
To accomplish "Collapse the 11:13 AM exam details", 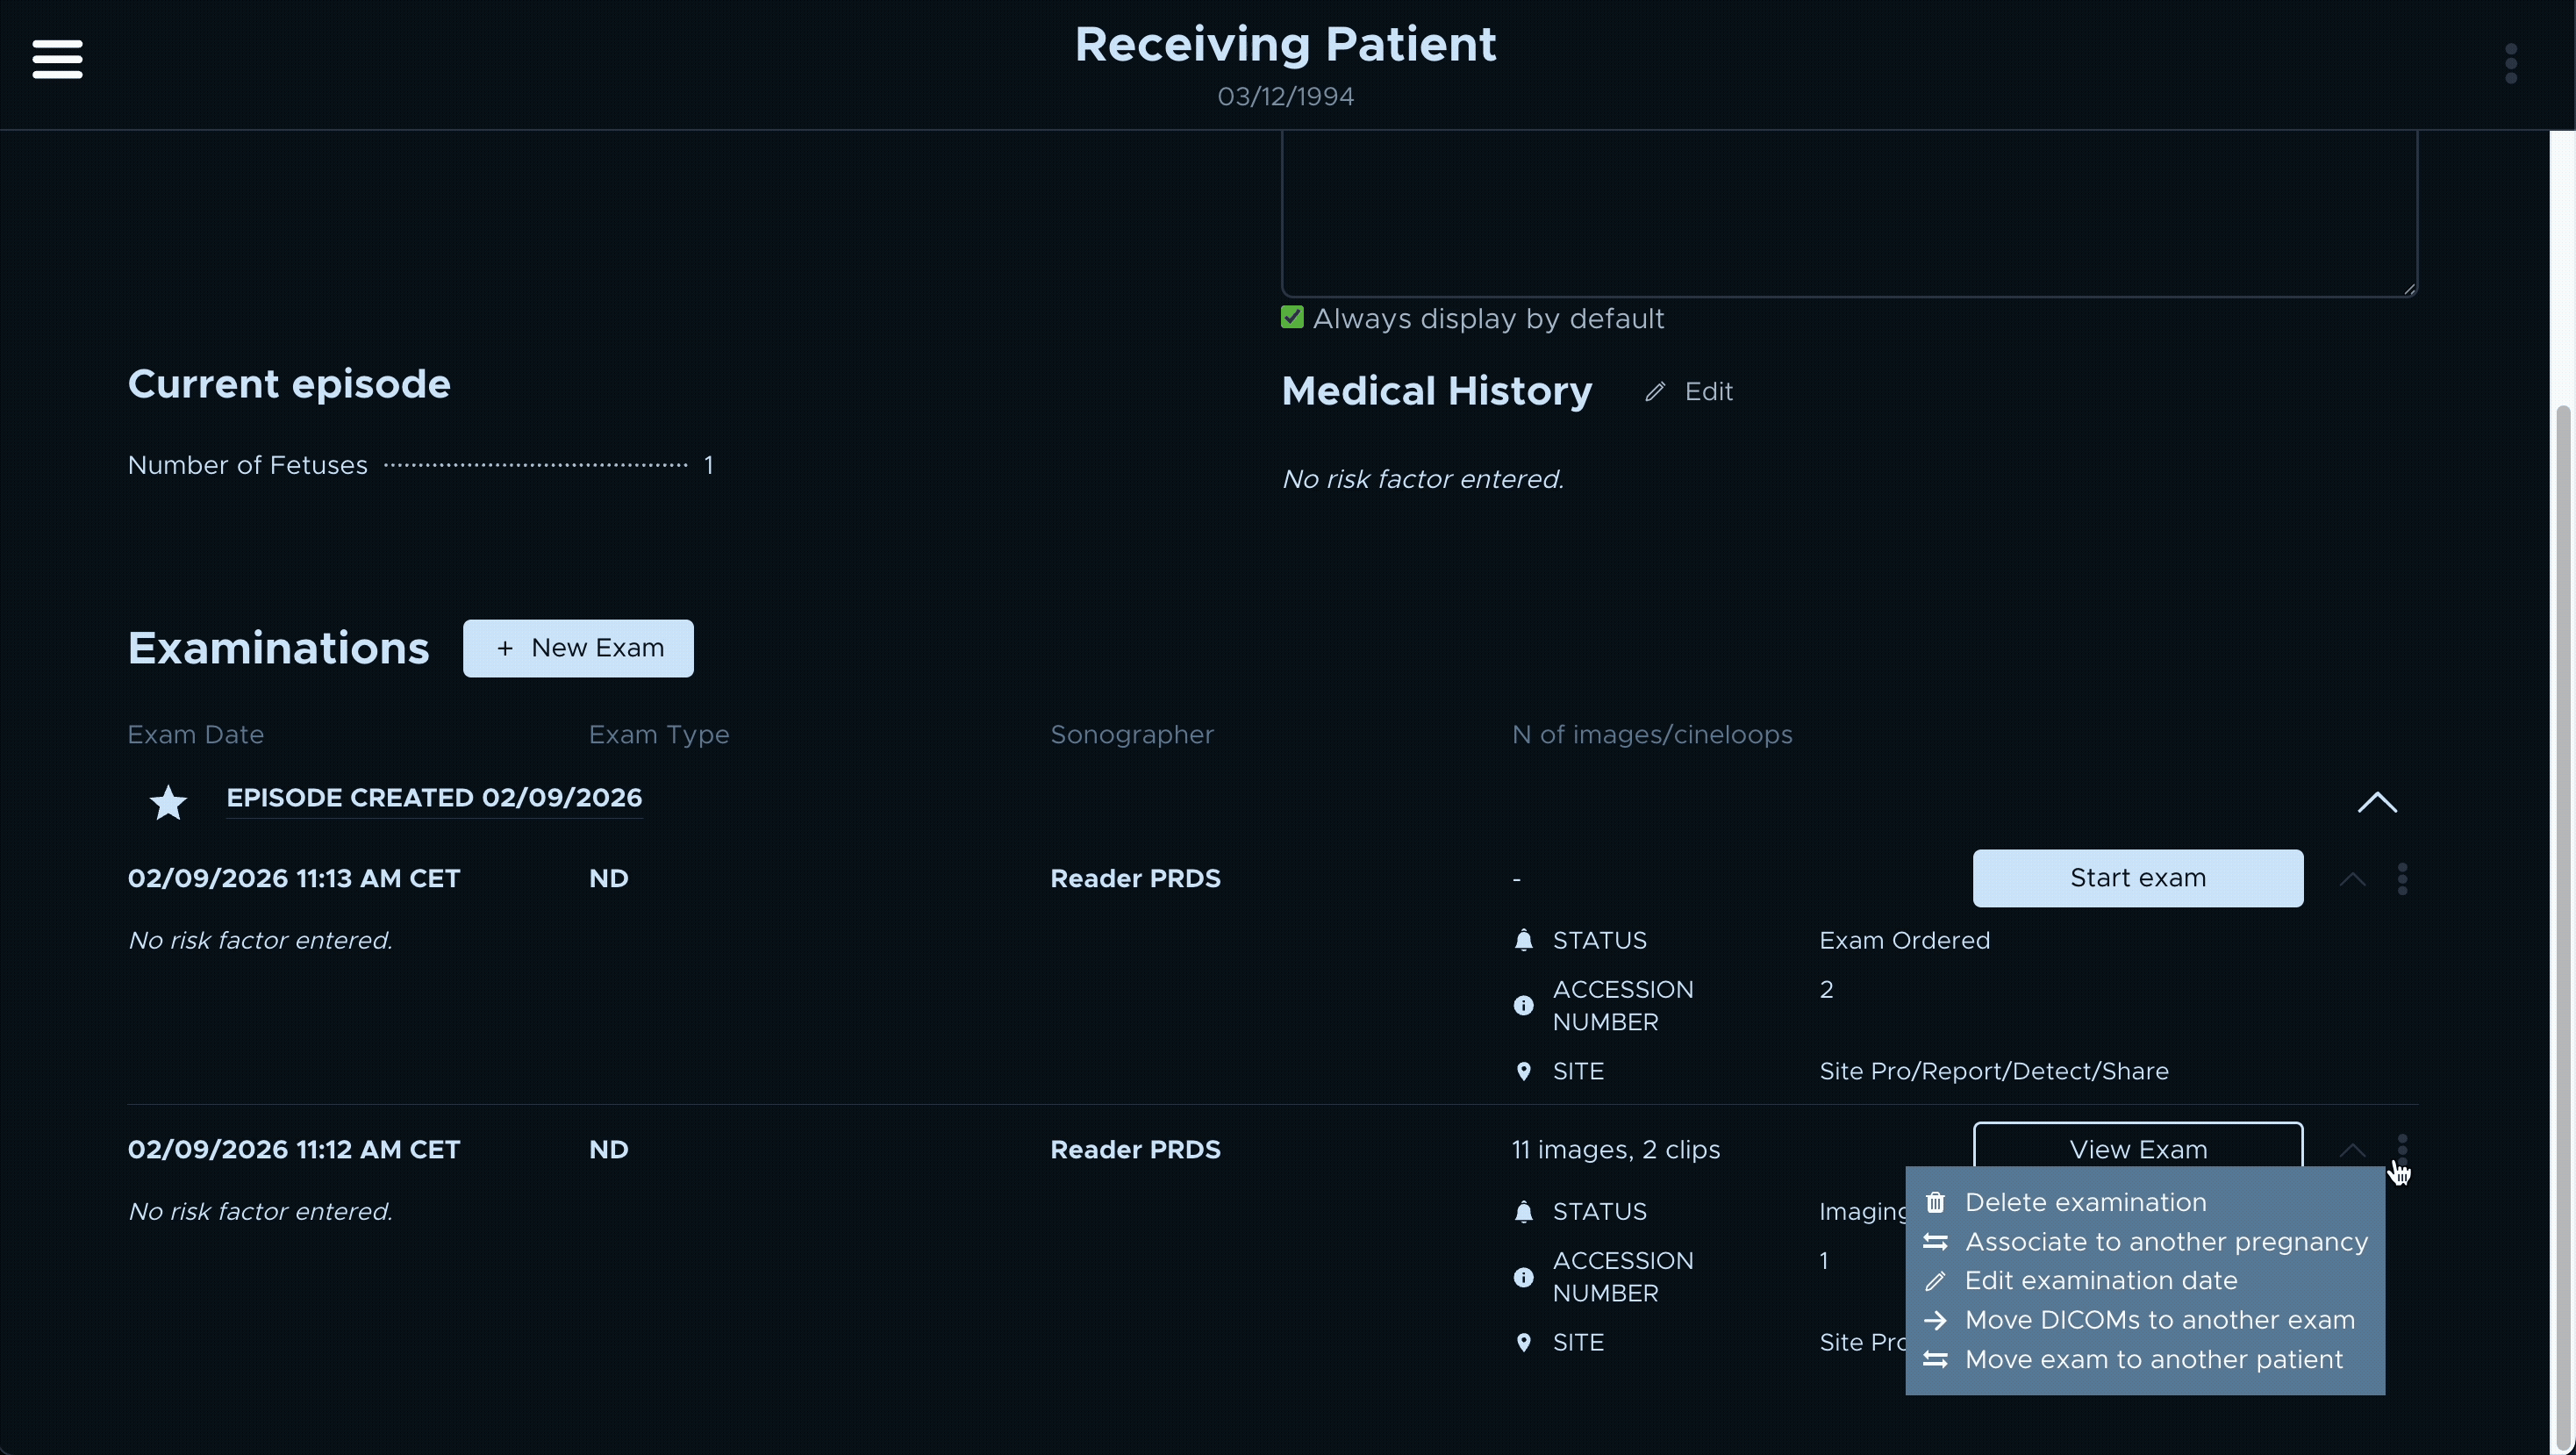I will (x=2352, y=878).
